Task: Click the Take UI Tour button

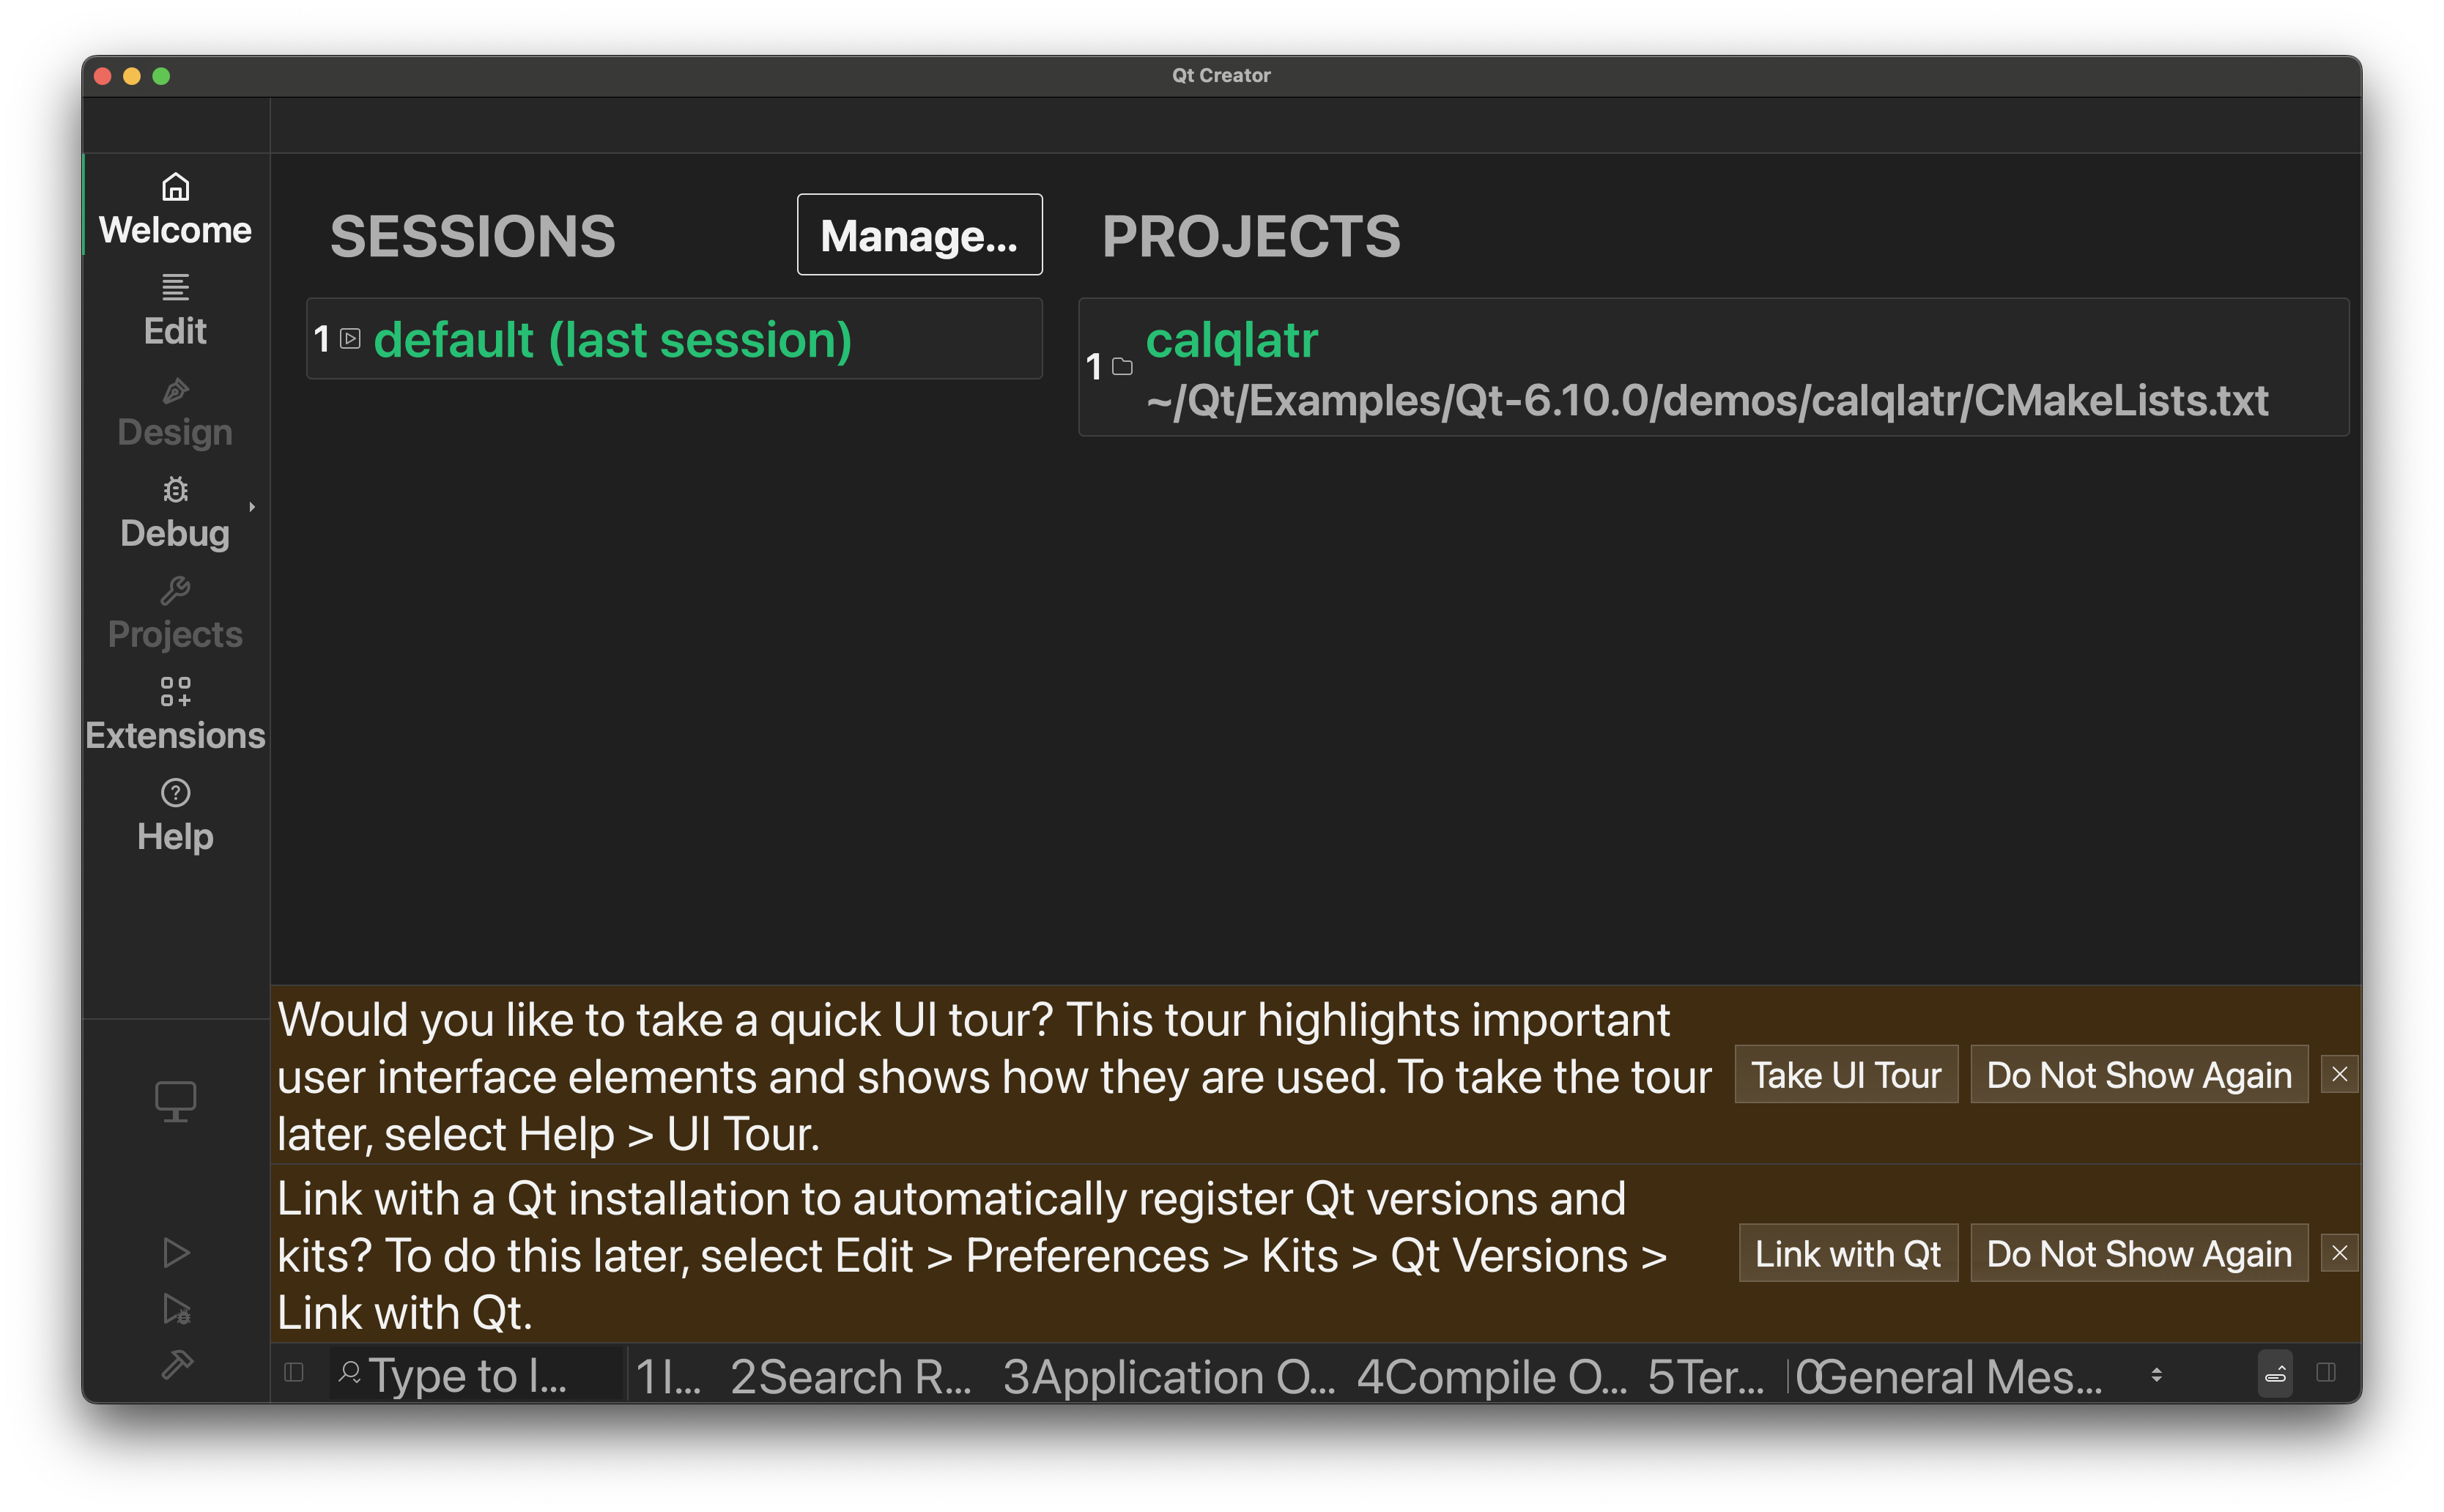Action: coord(1845,1075)
